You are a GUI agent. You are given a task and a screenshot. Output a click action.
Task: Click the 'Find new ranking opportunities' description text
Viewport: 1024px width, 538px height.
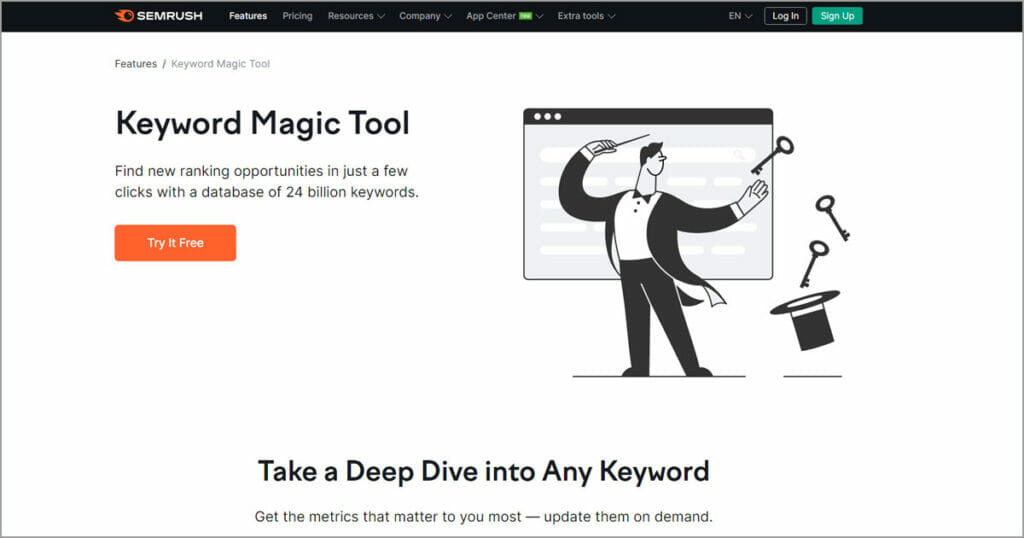(x=266, y=182)
